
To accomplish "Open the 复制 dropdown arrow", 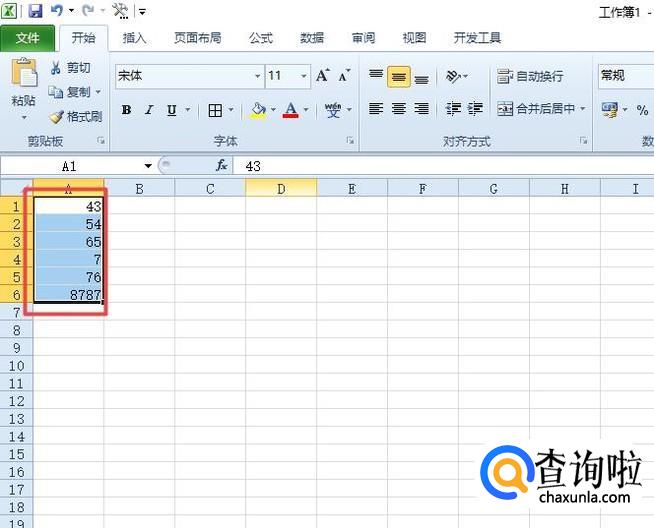I will tap(98, 91).
